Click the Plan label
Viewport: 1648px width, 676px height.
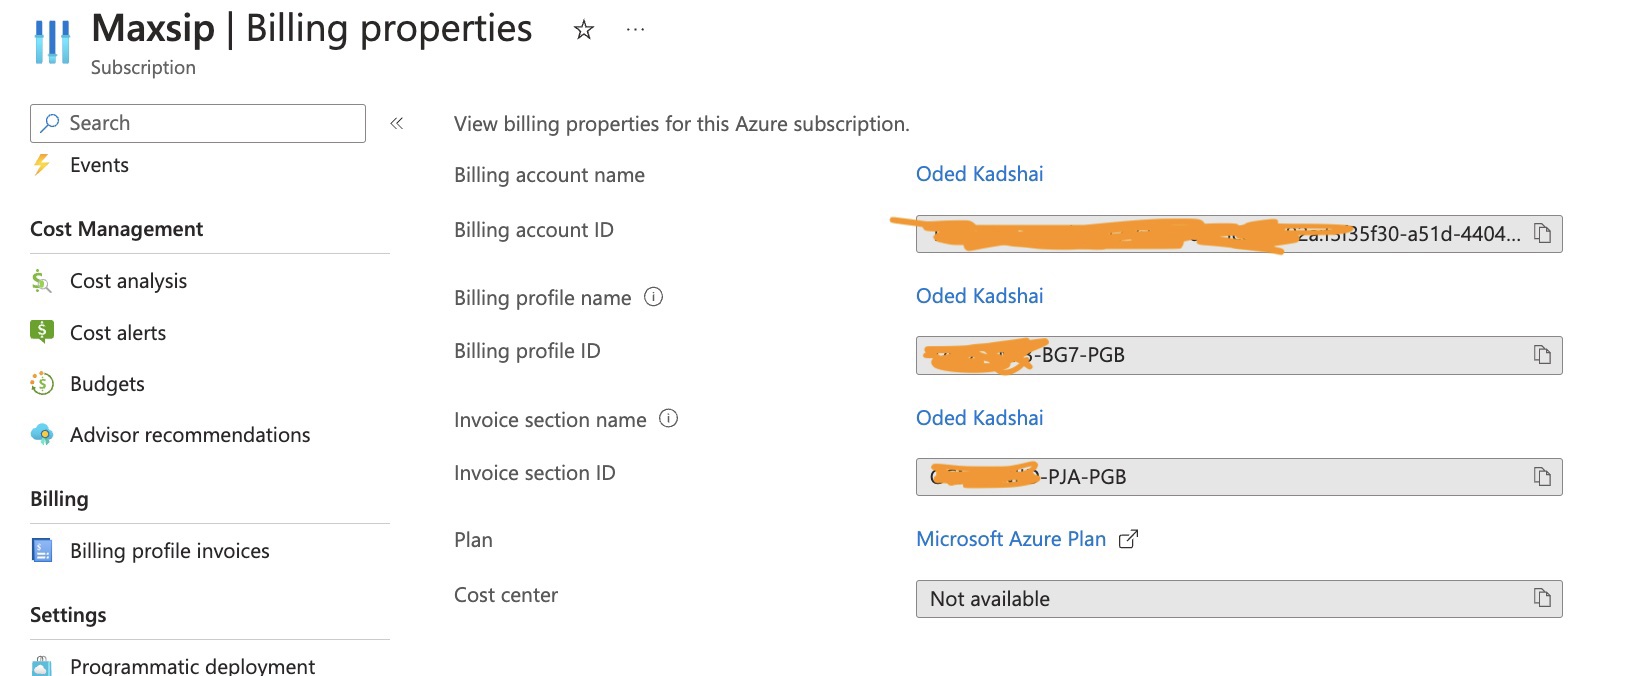[x=473, y=540]
